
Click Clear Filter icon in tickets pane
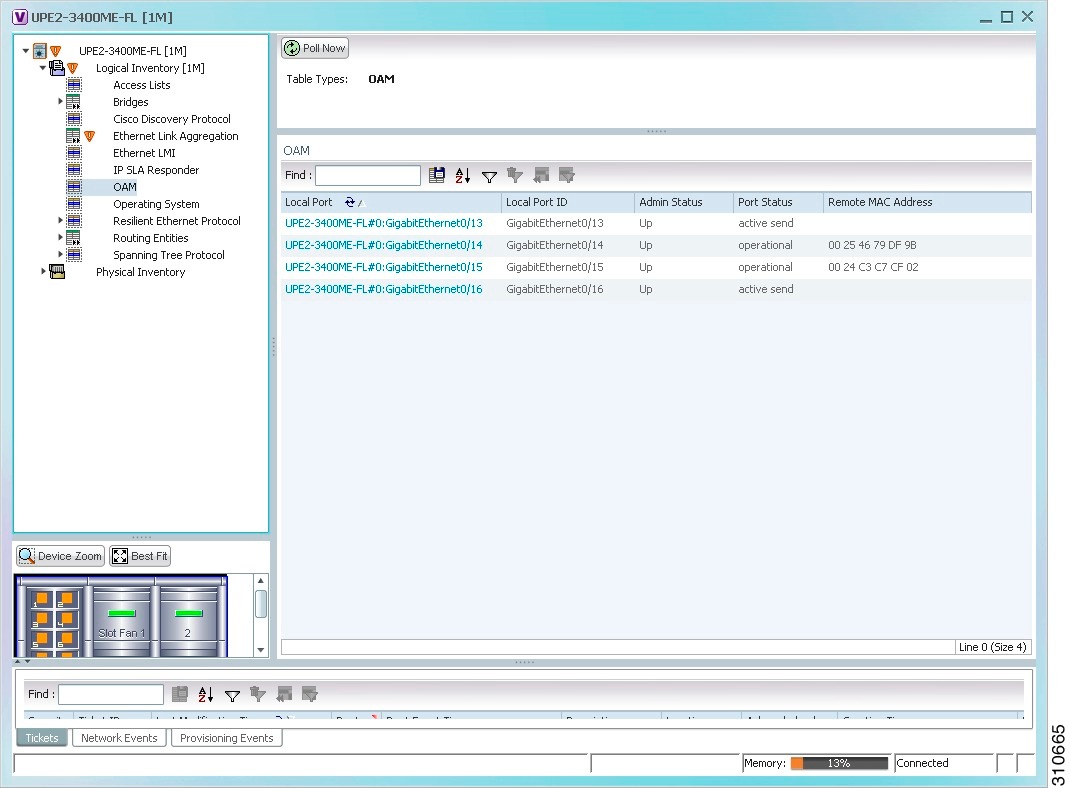pos(258,694)
